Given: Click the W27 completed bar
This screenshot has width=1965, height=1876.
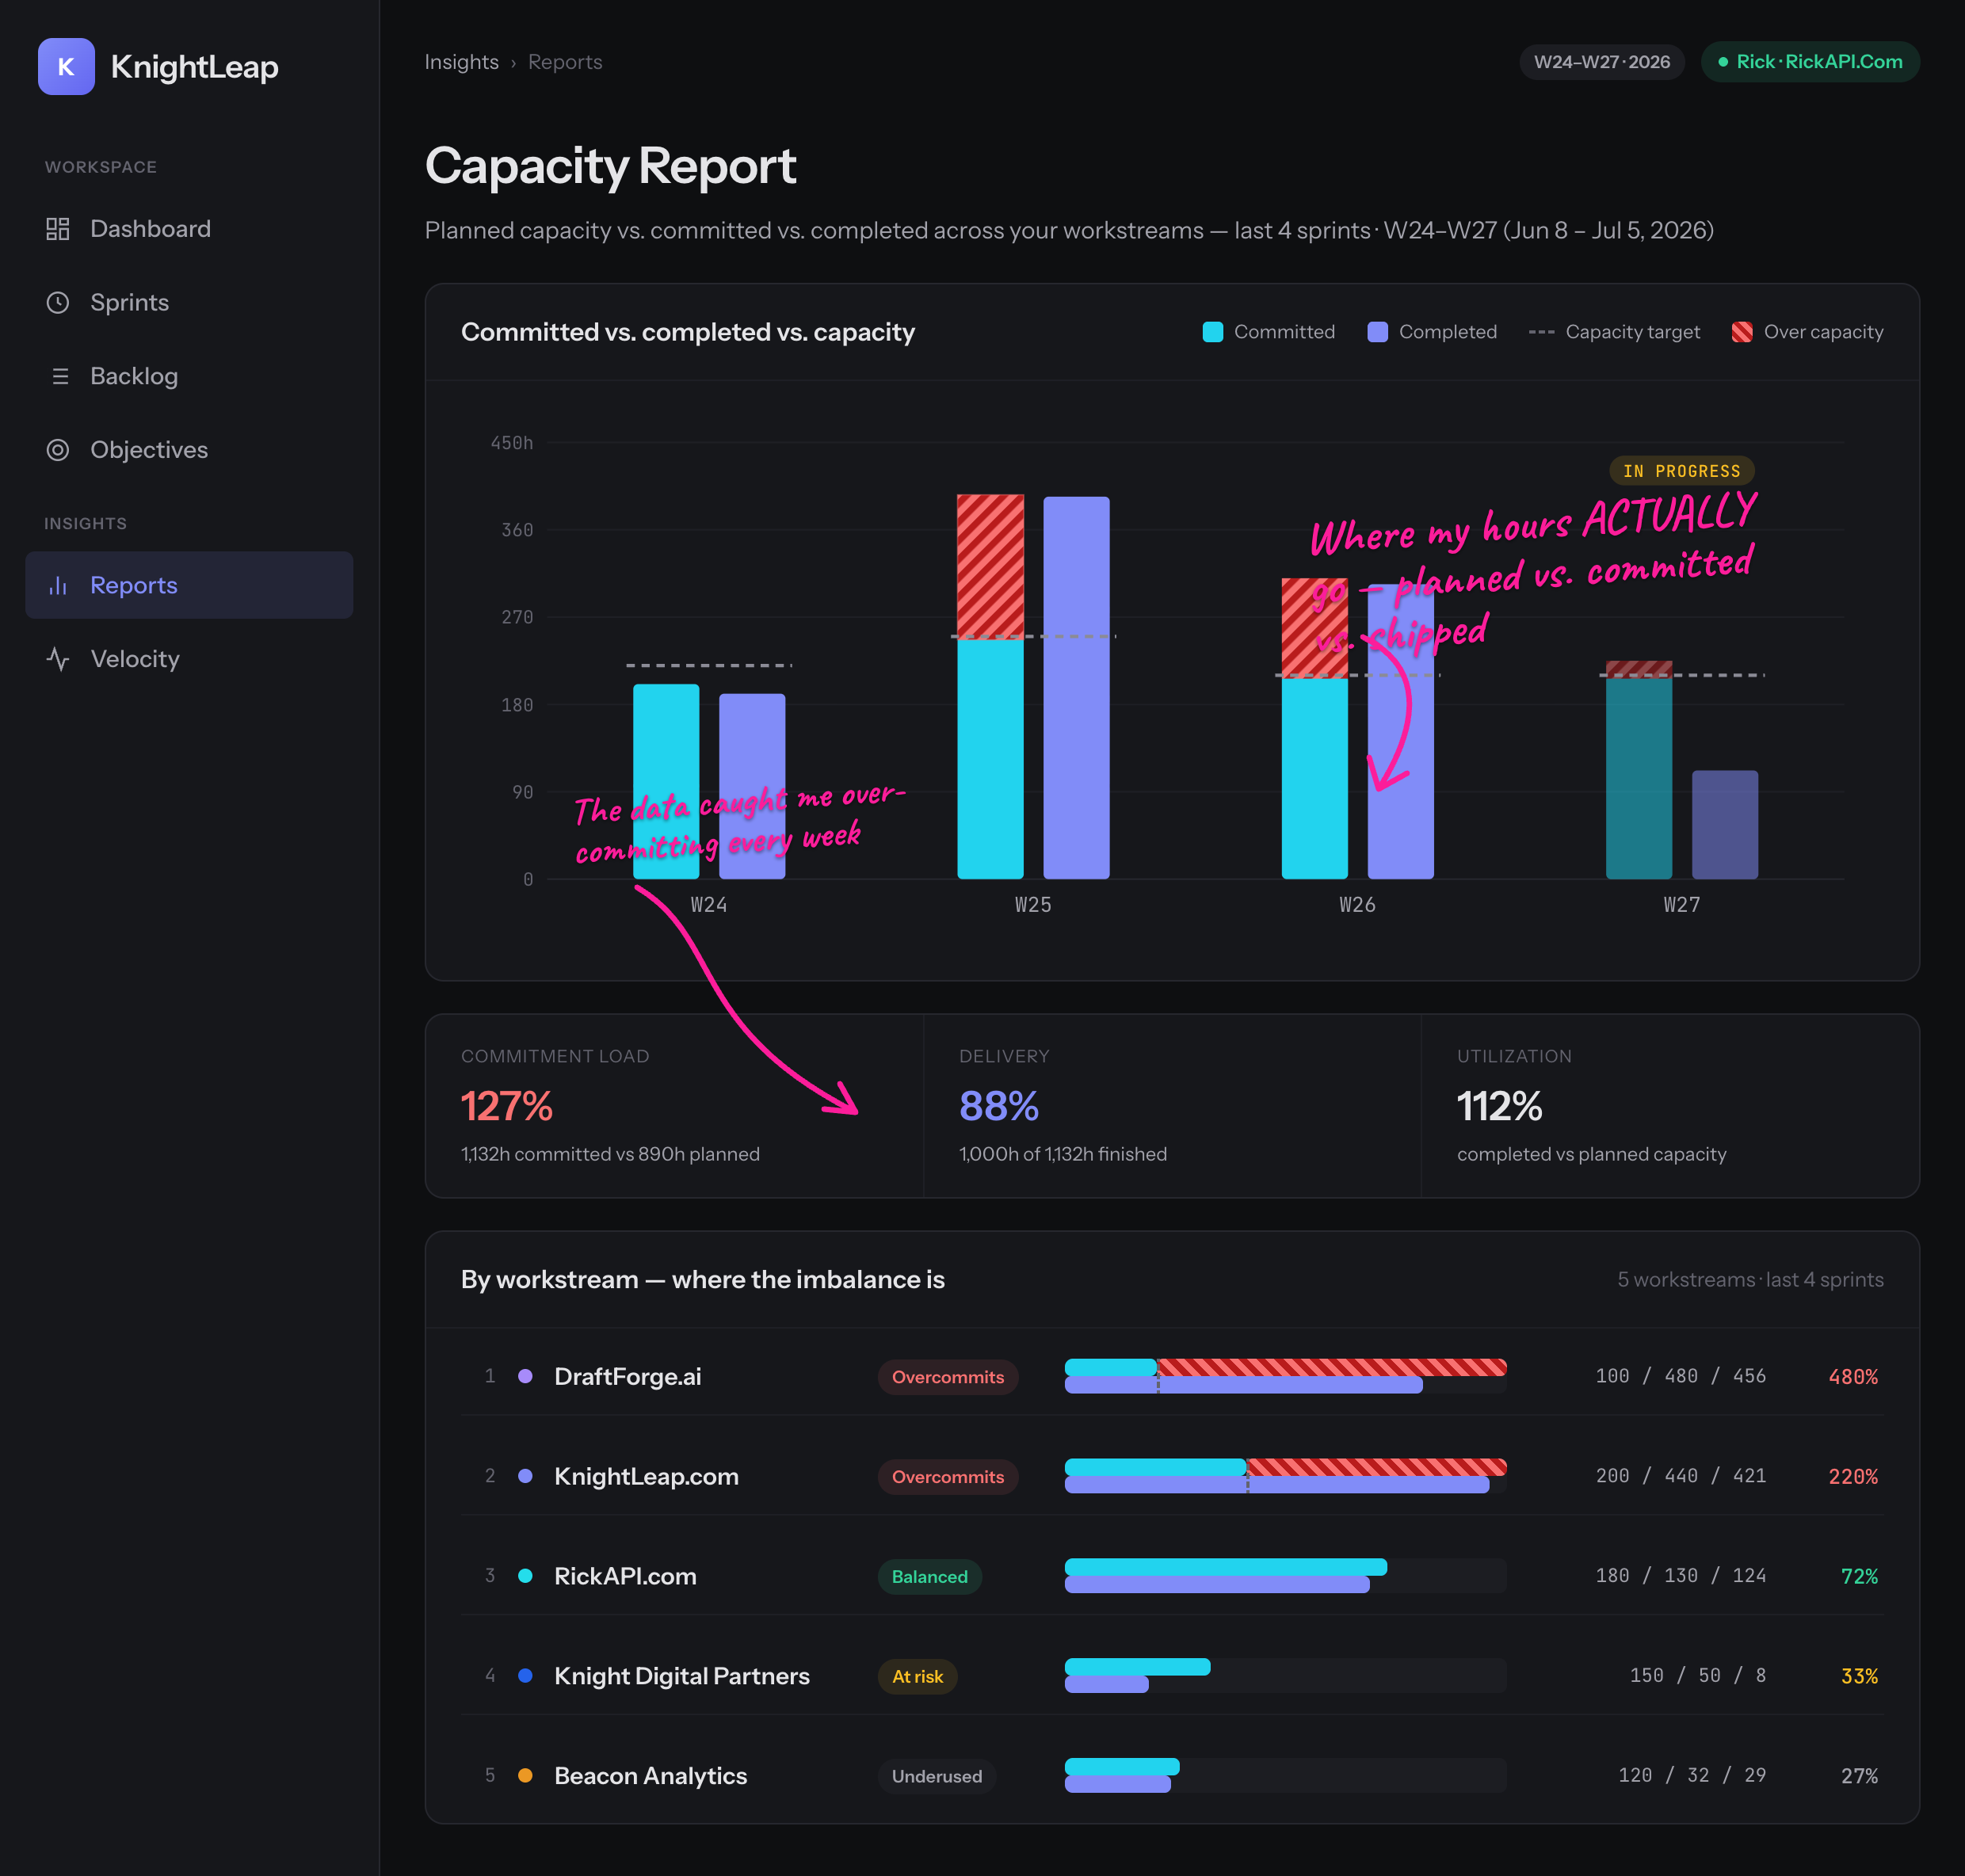Looking at the screenshot, I should [1725, 825].
